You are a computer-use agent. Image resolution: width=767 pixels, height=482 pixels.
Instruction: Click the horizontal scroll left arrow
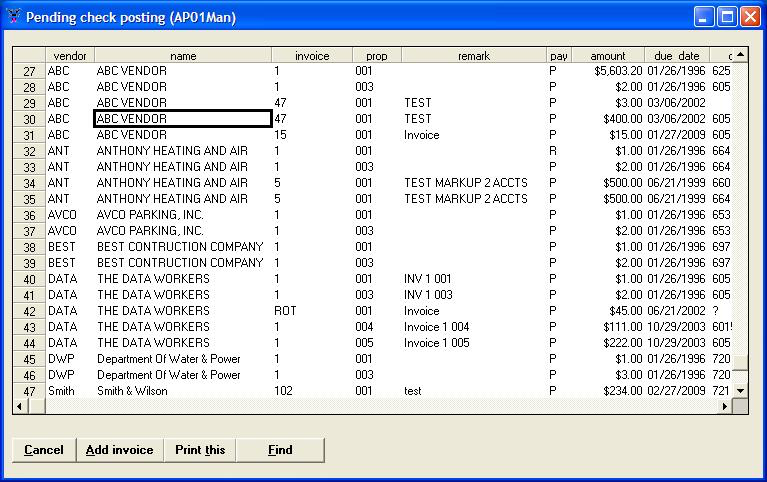click(x=20, y=406)
